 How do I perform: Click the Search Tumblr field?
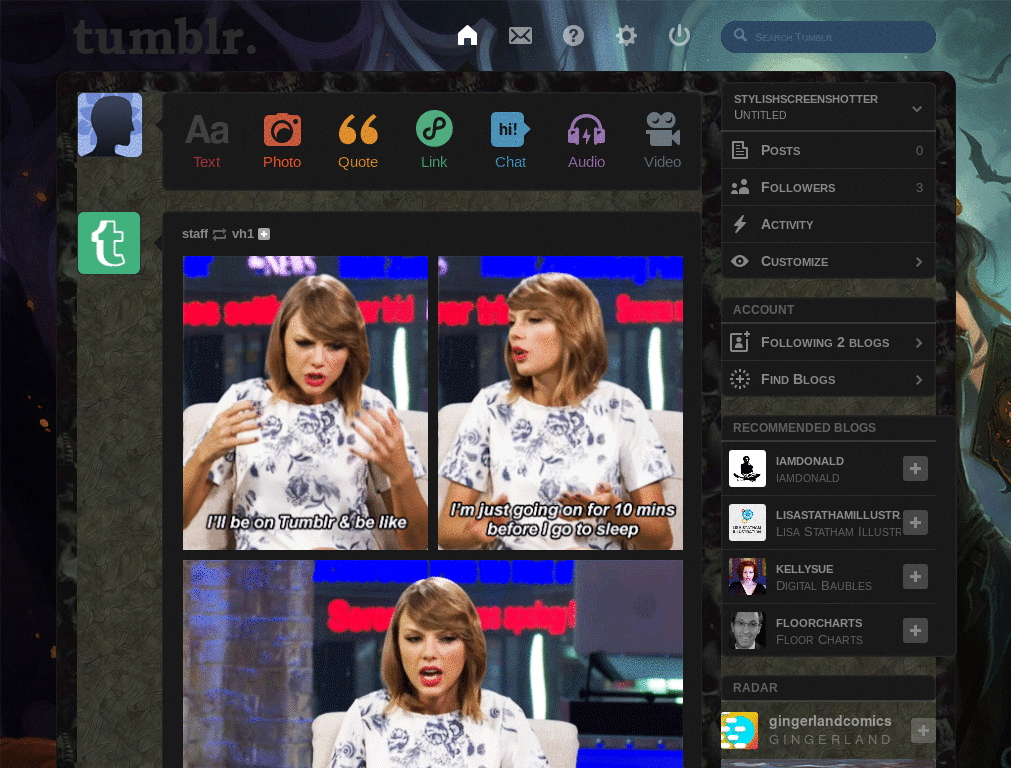pos(828,37)
